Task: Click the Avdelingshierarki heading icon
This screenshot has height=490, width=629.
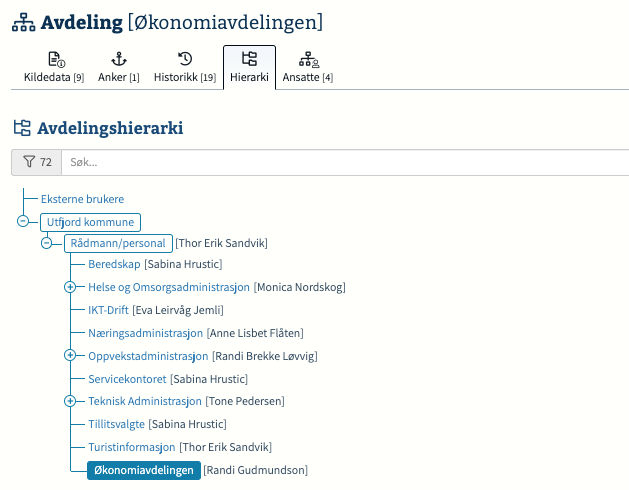Action: 22,128
